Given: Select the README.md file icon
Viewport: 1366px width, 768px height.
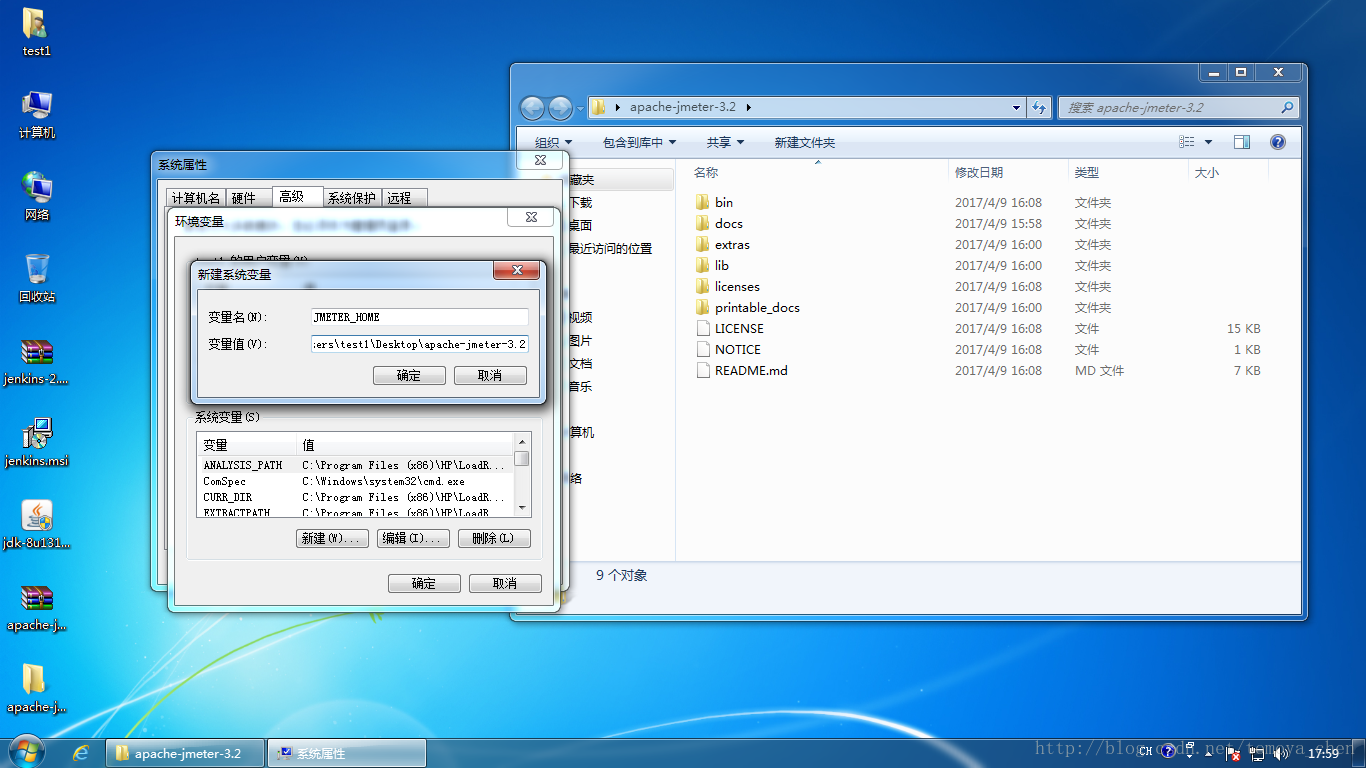Looking at the screenshot, I should (x=701, y=370).
